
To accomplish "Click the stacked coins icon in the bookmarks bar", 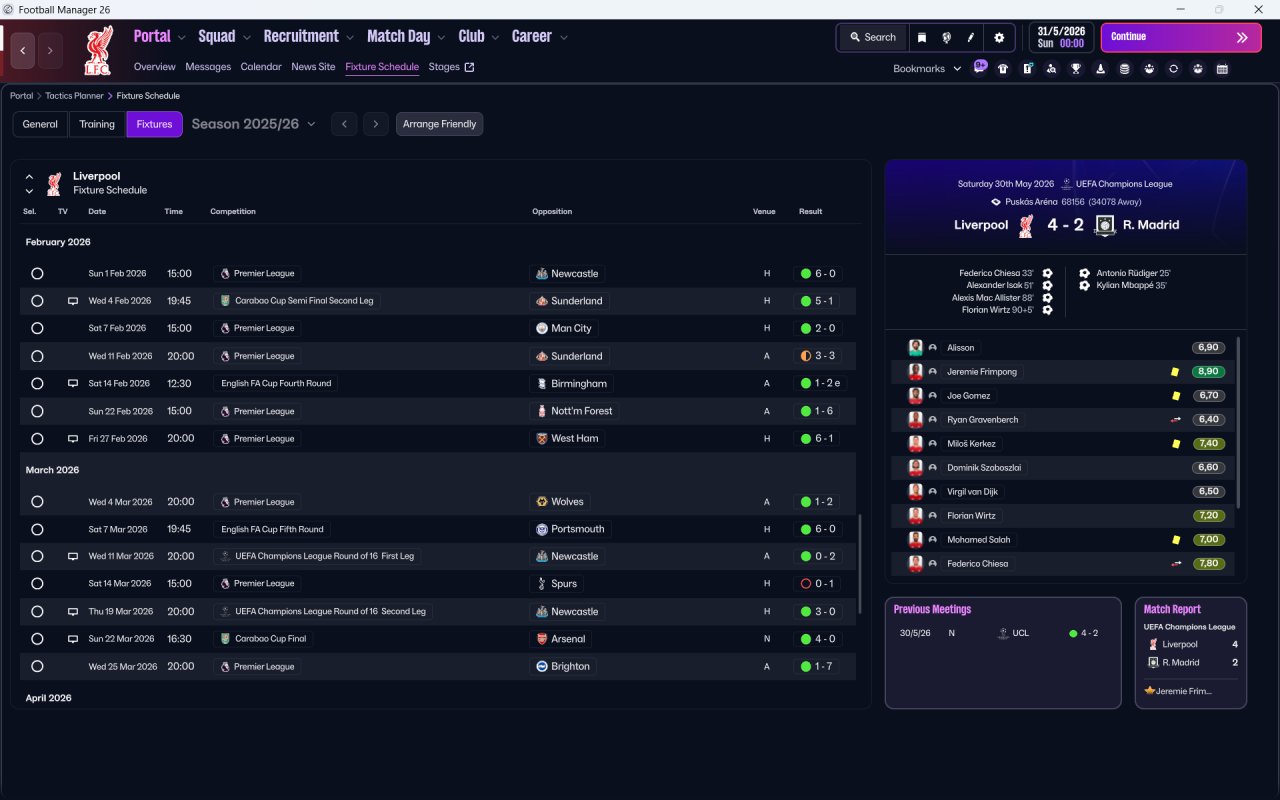I will pos(1124,69).
